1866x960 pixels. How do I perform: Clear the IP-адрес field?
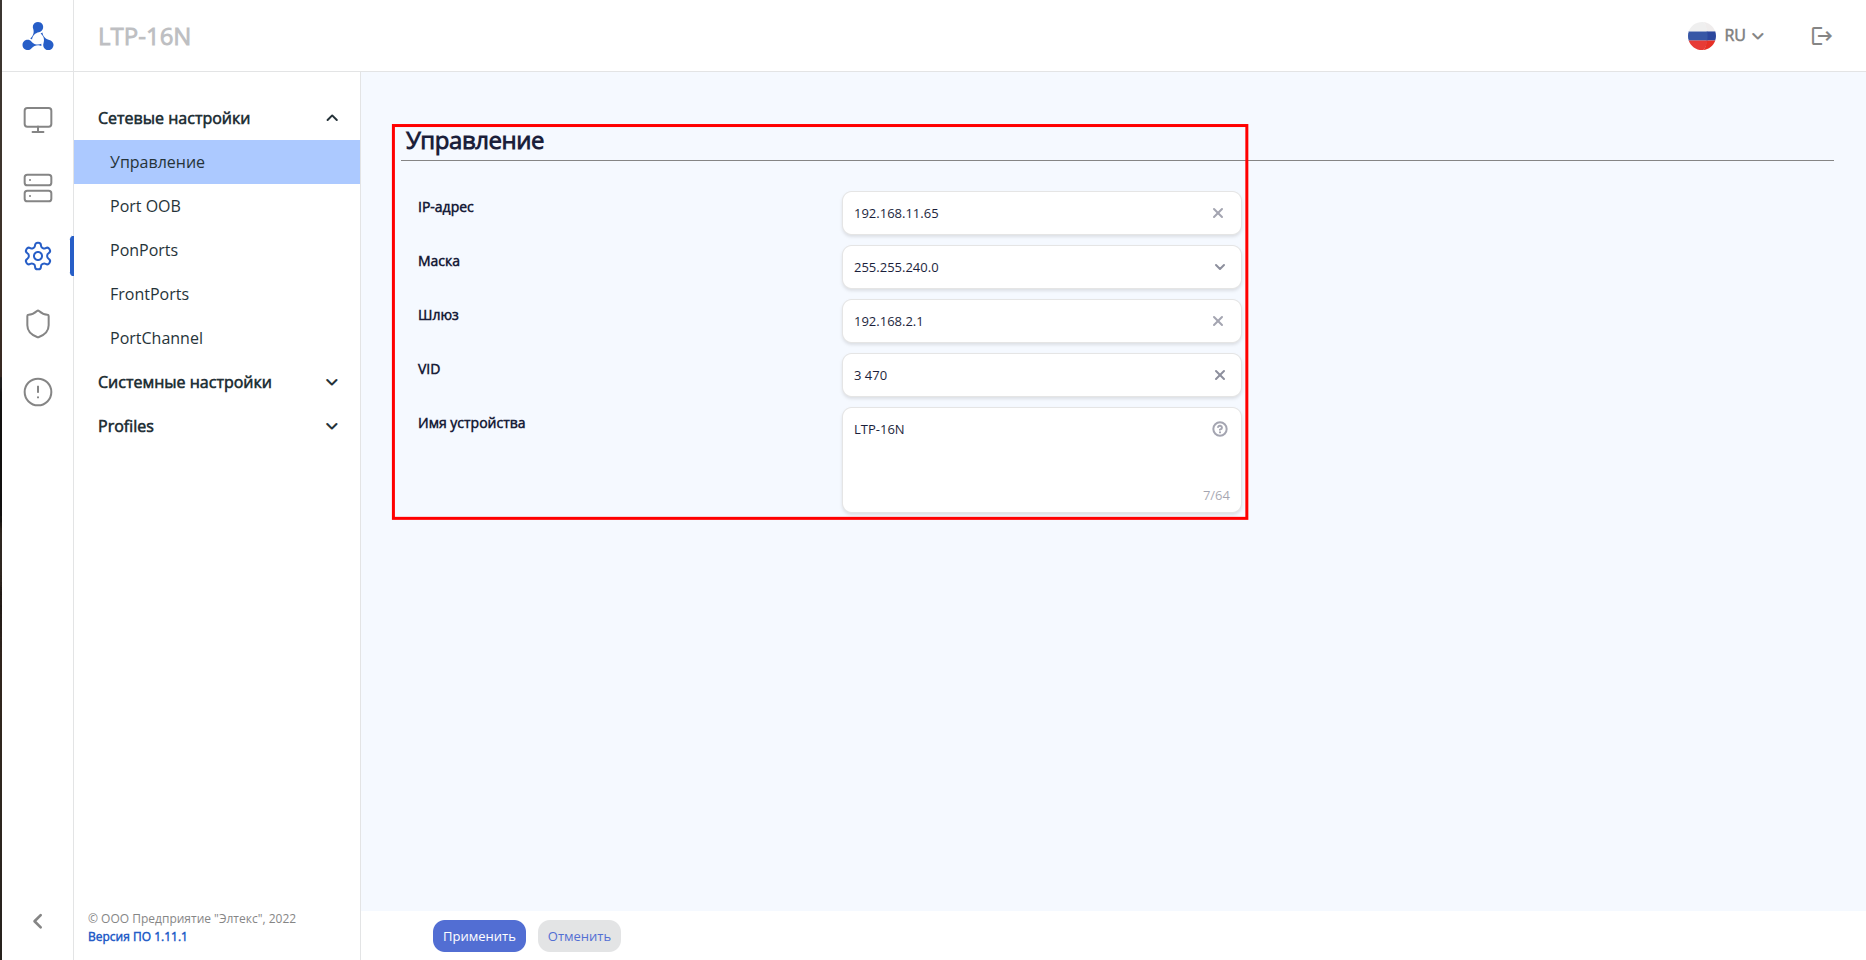click(x=1218, y=213)
